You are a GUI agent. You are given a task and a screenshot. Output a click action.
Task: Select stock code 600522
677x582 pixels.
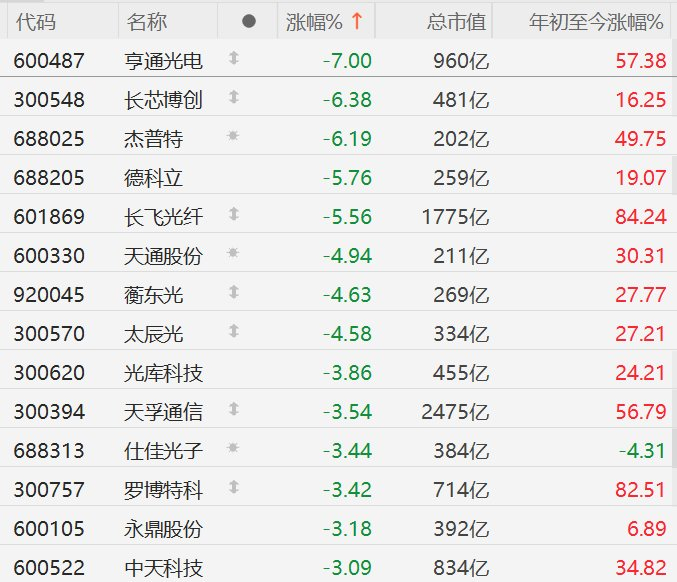point(49,567)
